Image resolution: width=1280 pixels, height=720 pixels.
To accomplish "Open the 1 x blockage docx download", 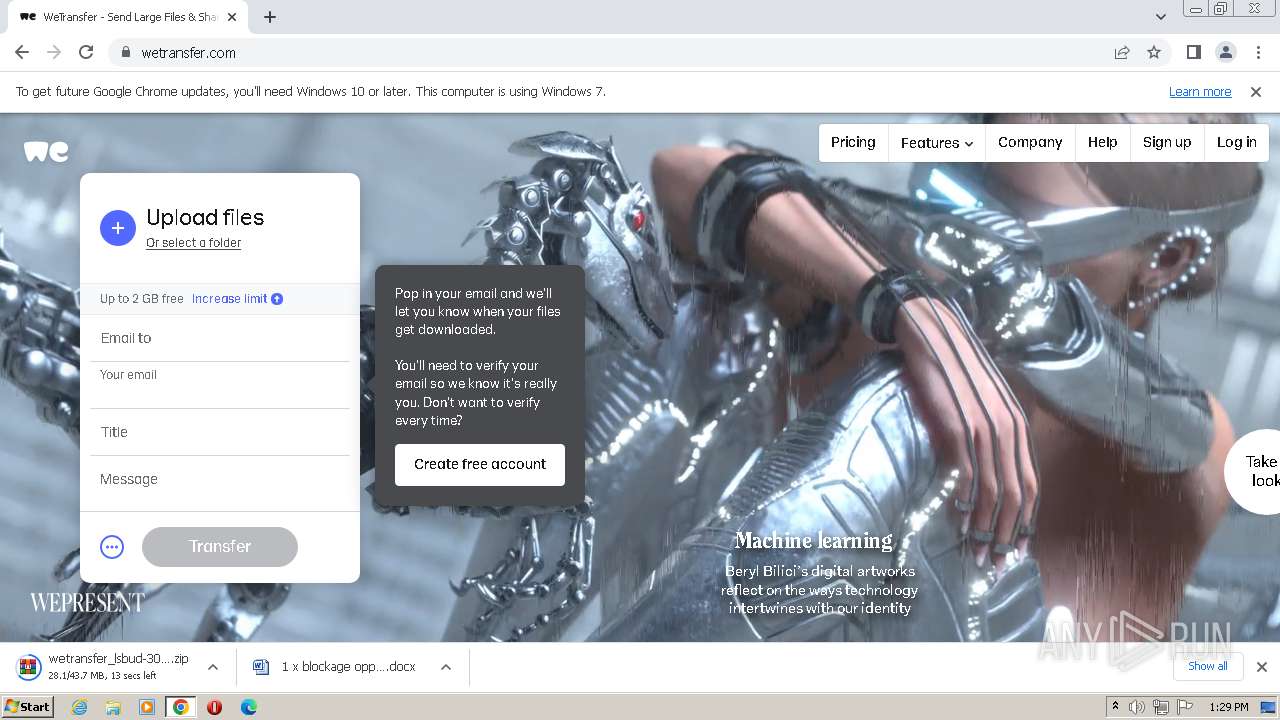I will pos(335,666).
